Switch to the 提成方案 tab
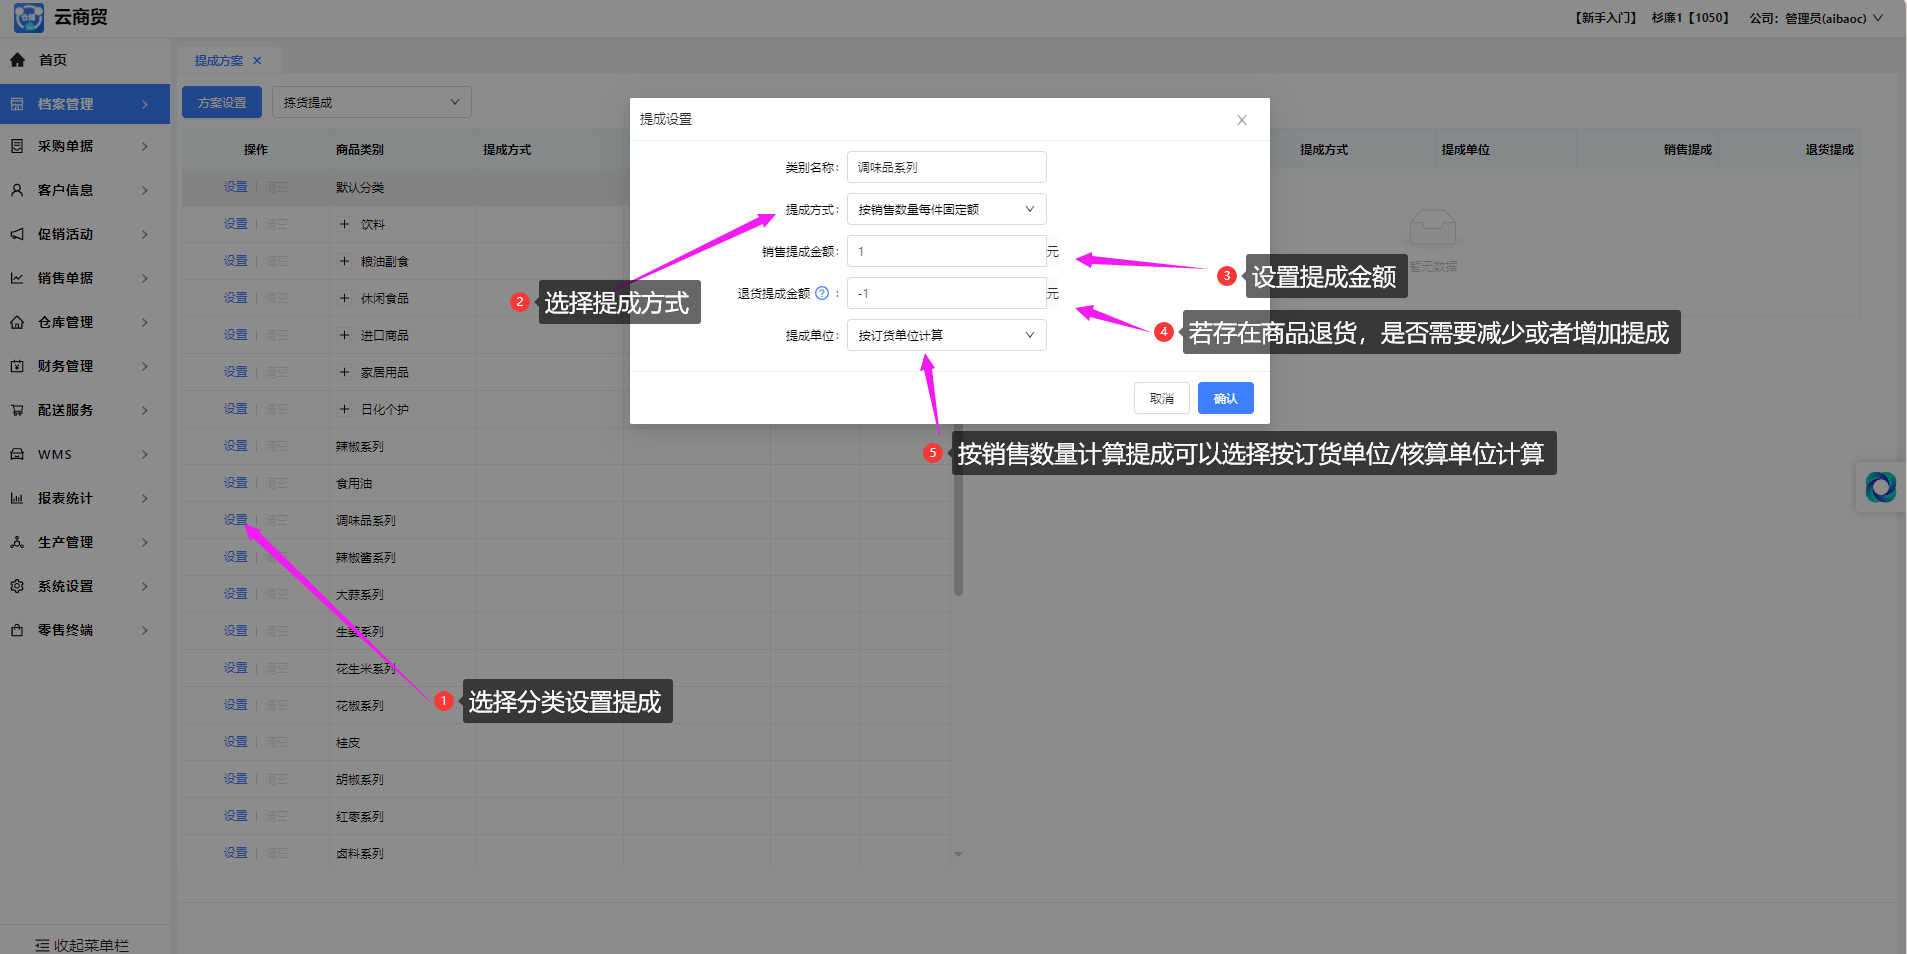The width and height of the screenshot is (1907, 954). pos(219,61)
